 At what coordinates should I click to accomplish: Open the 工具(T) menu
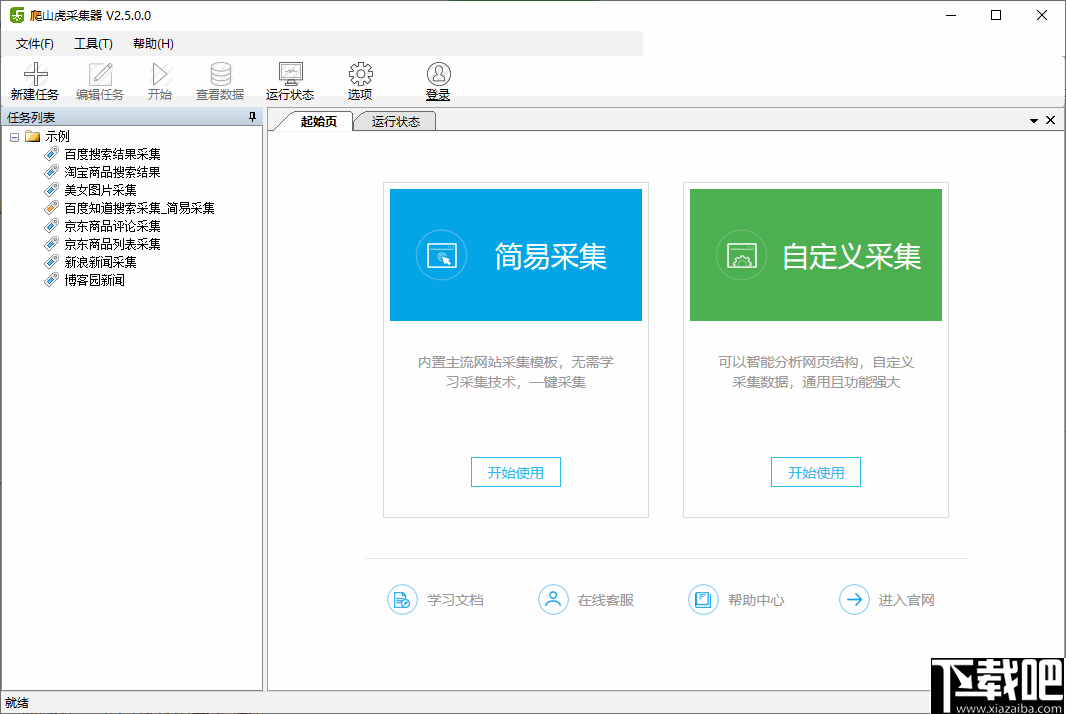point(93,44)
